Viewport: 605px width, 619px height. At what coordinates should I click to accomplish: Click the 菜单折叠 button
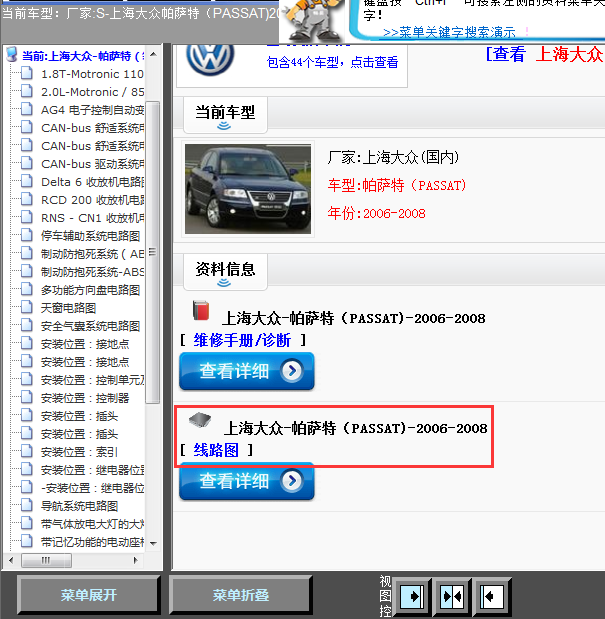pos(241,595)
